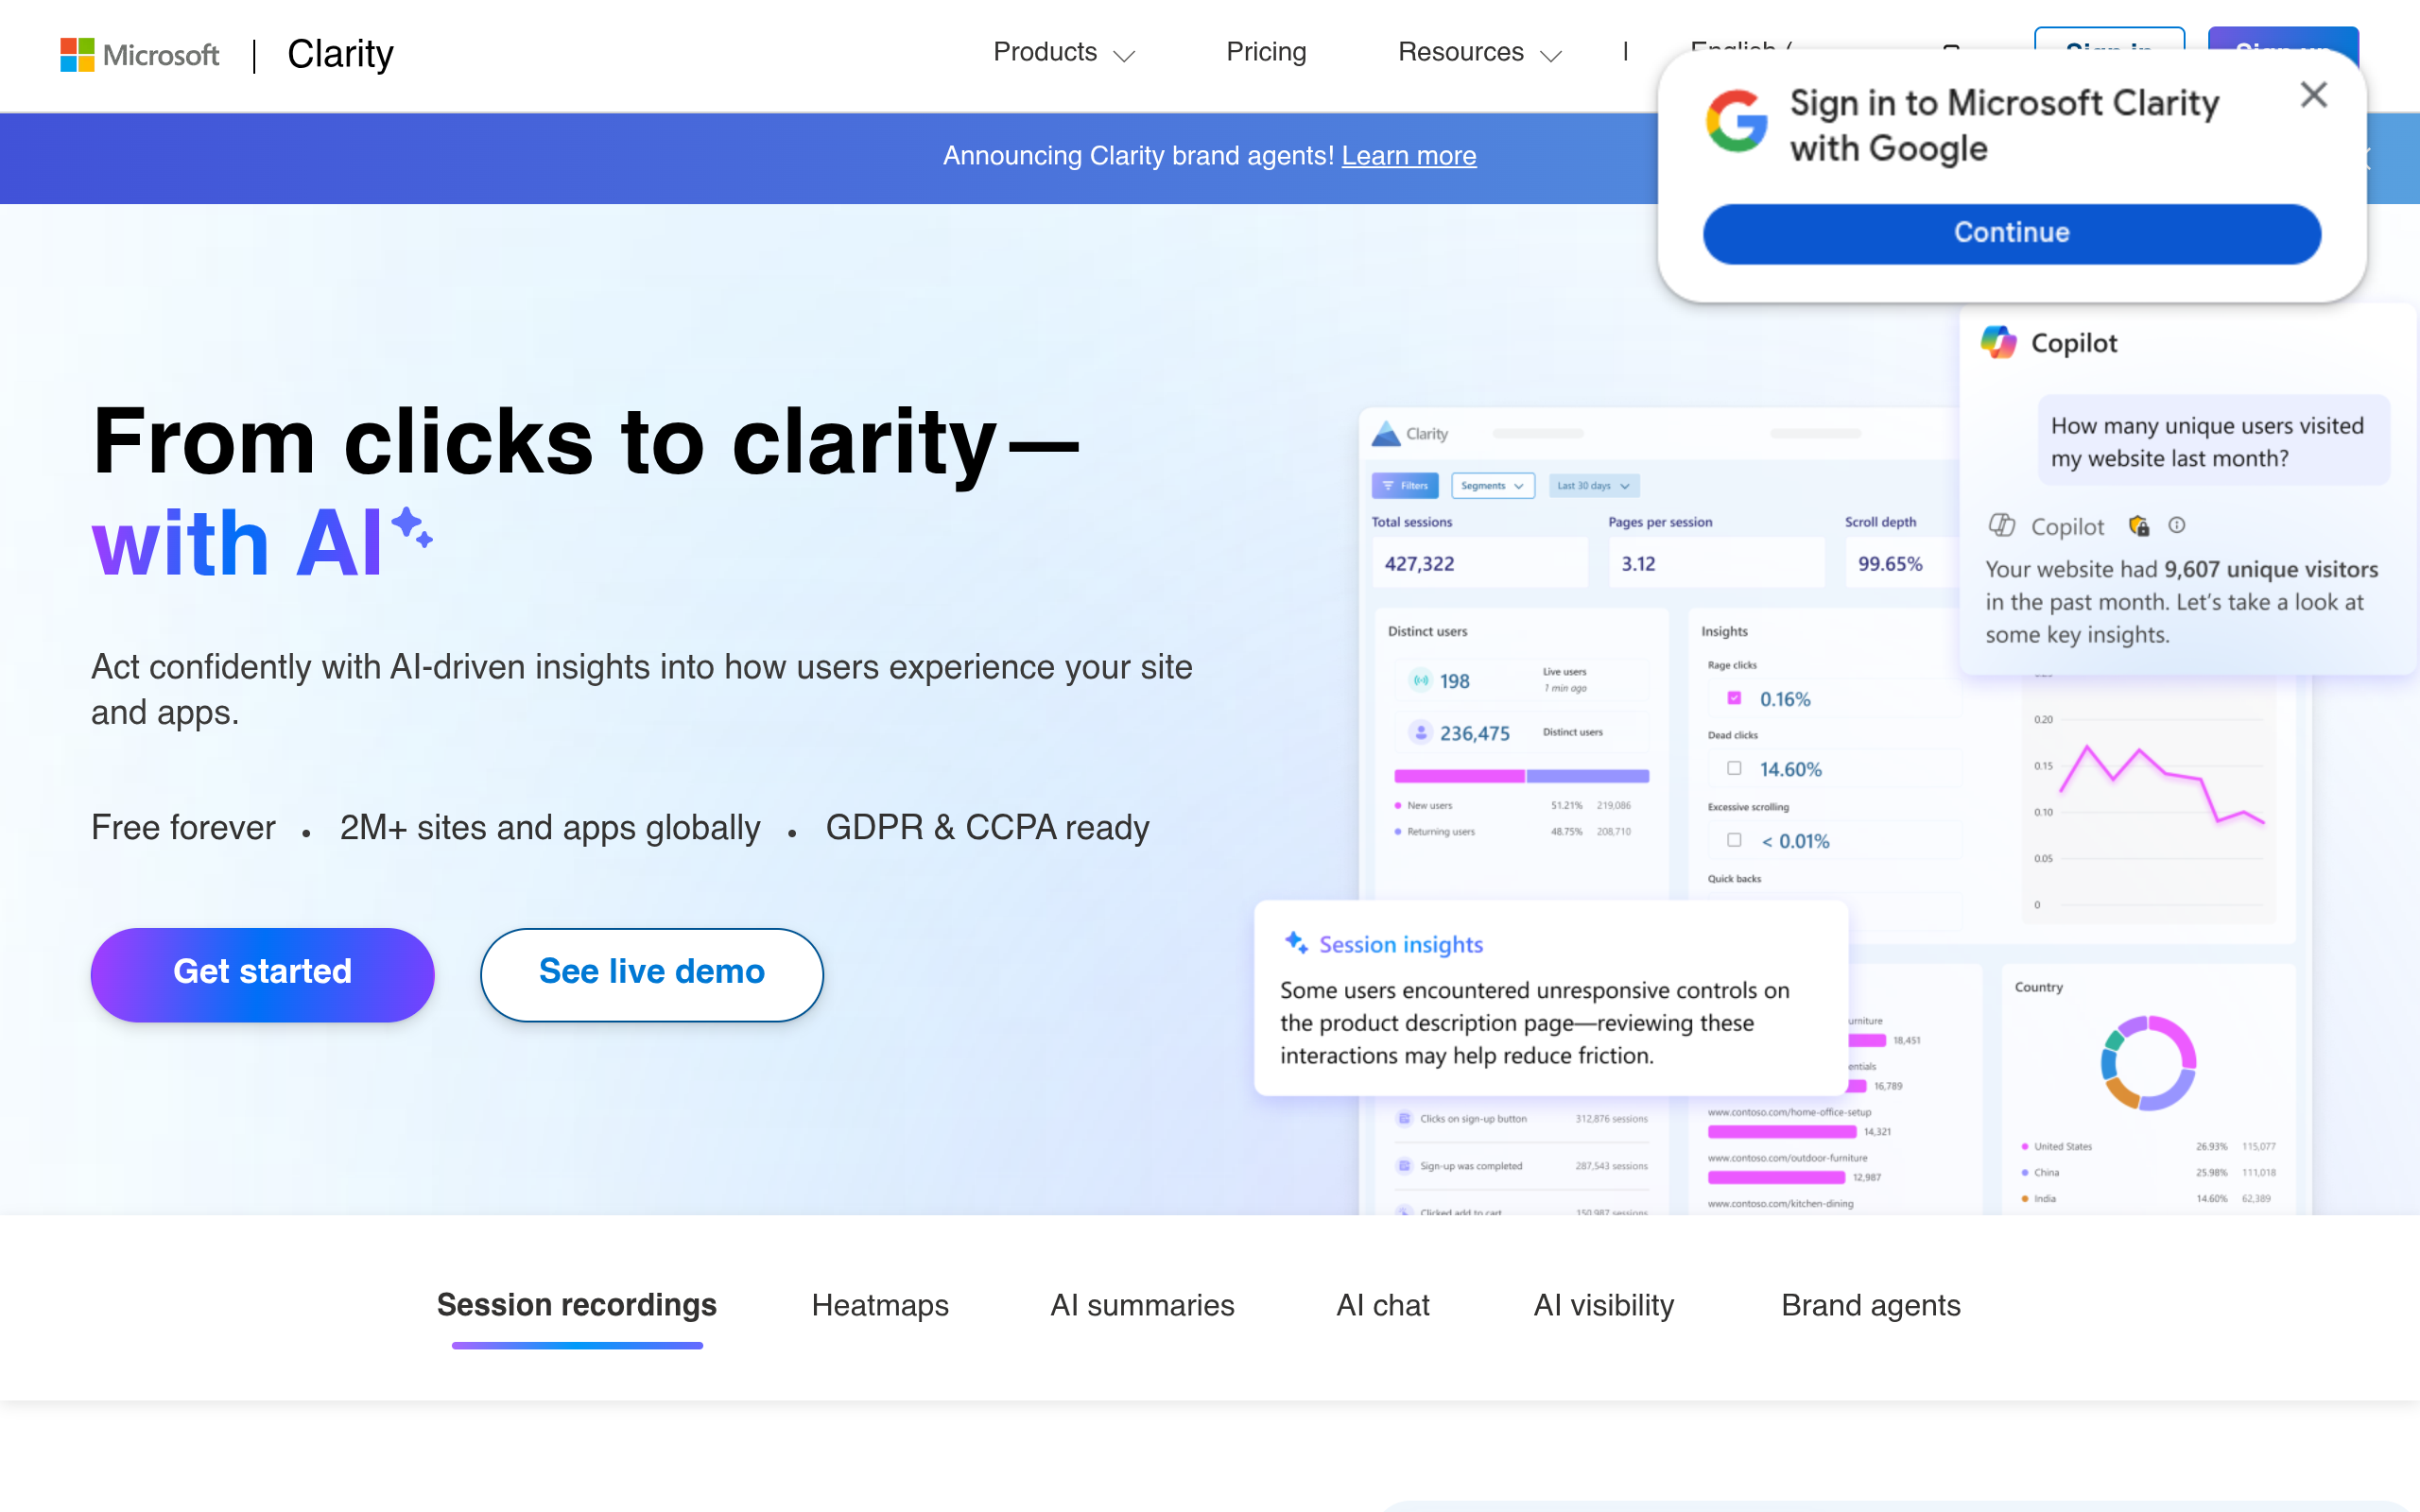Select the Session recordings tab
Screen dimensions: 2420x1512
(577, 1305)
